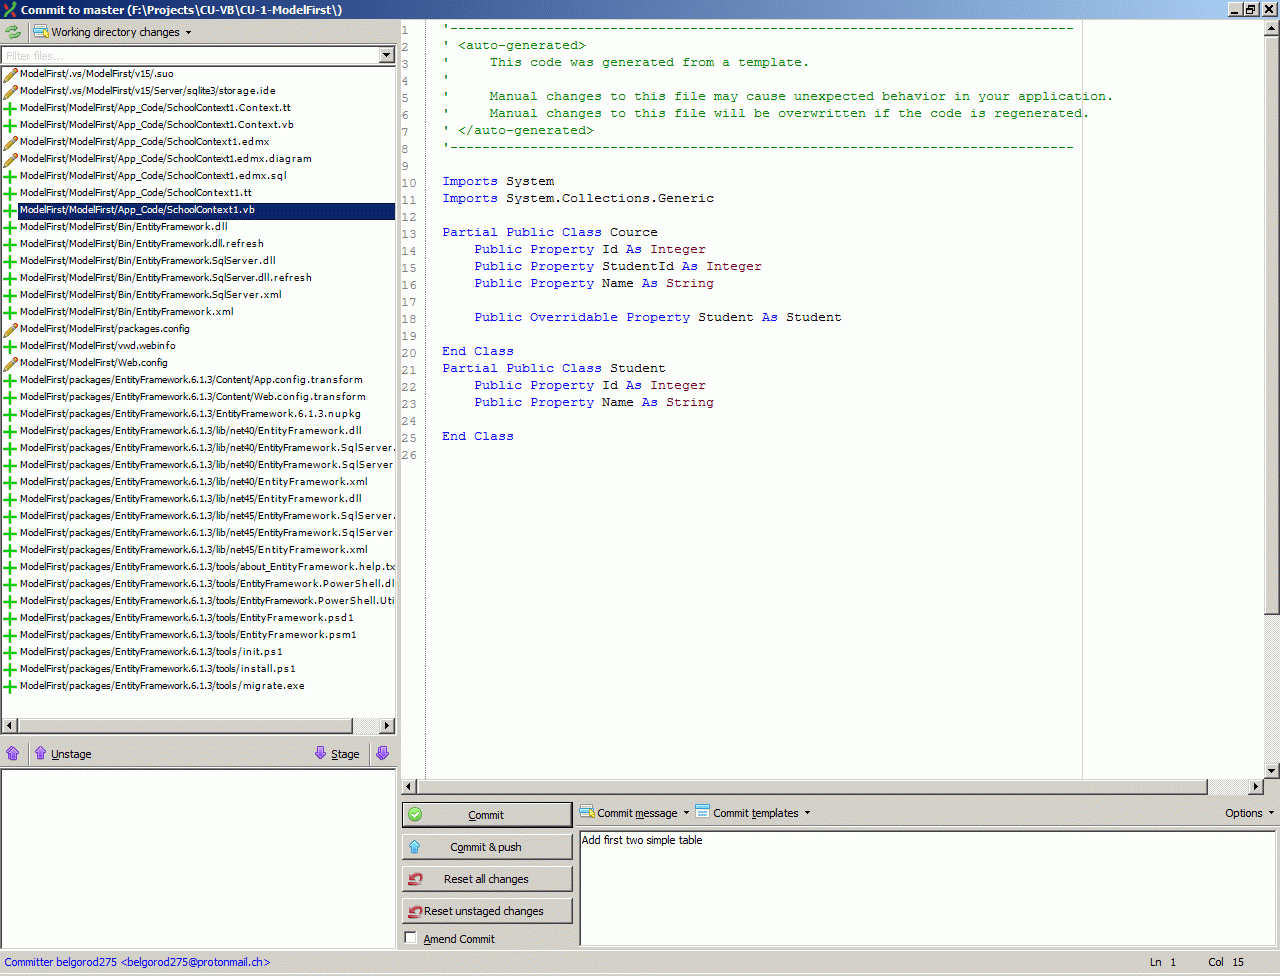Click pencil icon beside SchoolContext1.edmx.diagram
The height and width of the screenshot is (976, 1280).
[10, 159]
